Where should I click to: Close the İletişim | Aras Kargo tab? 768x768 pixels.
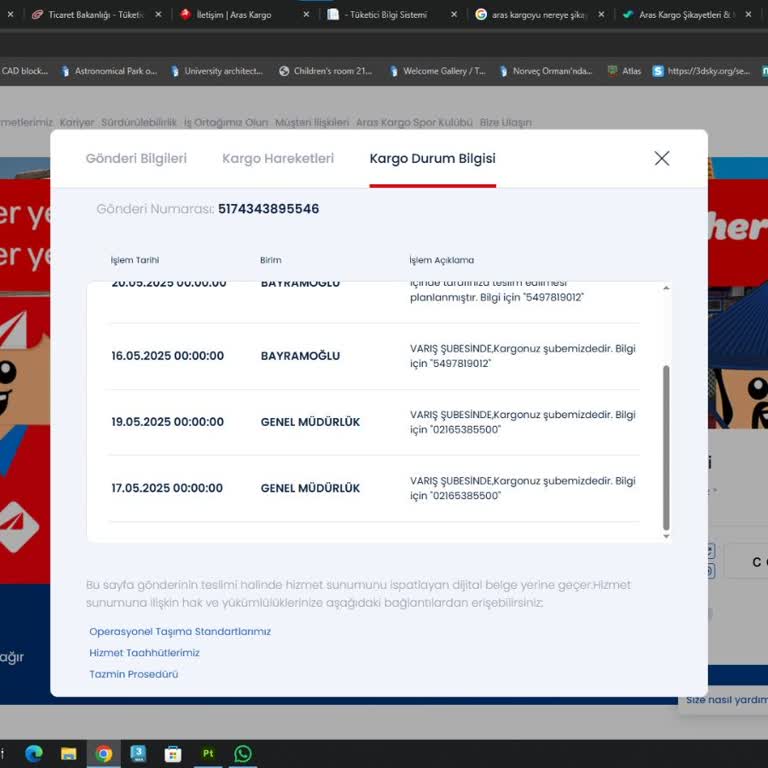306,15
